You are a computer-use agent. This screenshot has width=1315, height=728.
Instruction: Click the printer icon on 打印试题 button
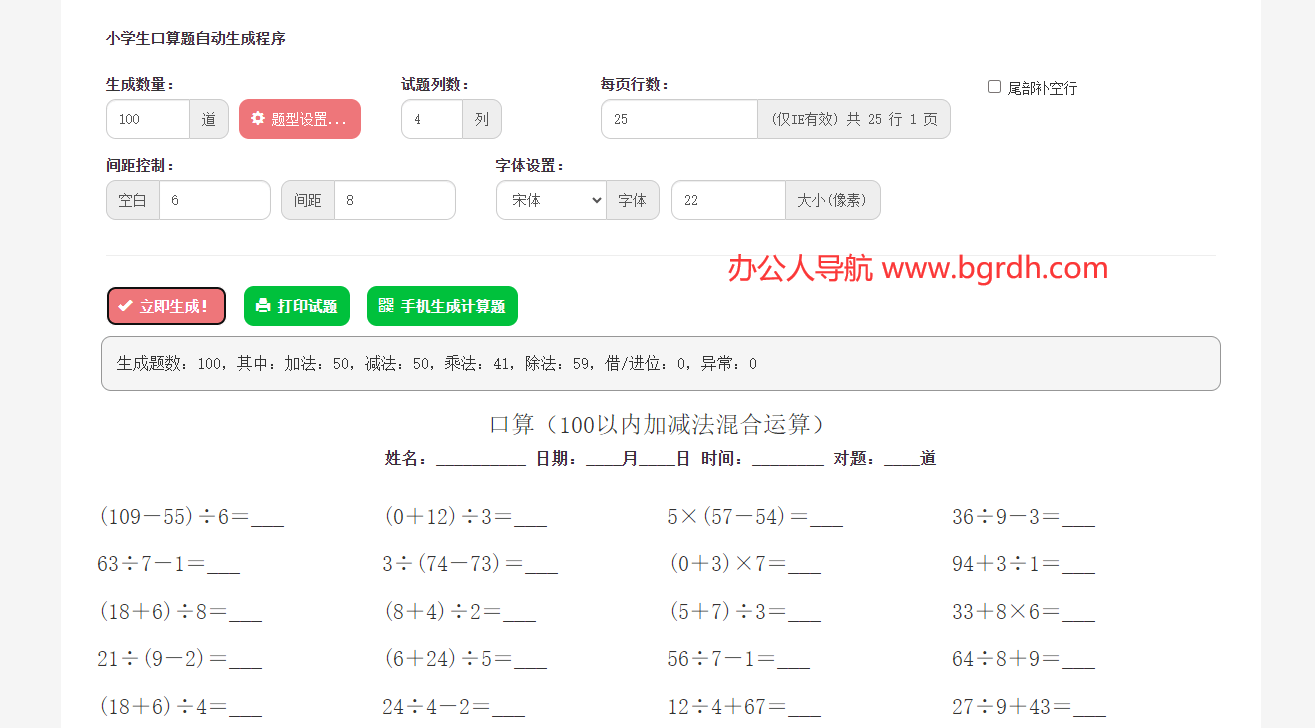pyautogui.click(x=261, y=306)
